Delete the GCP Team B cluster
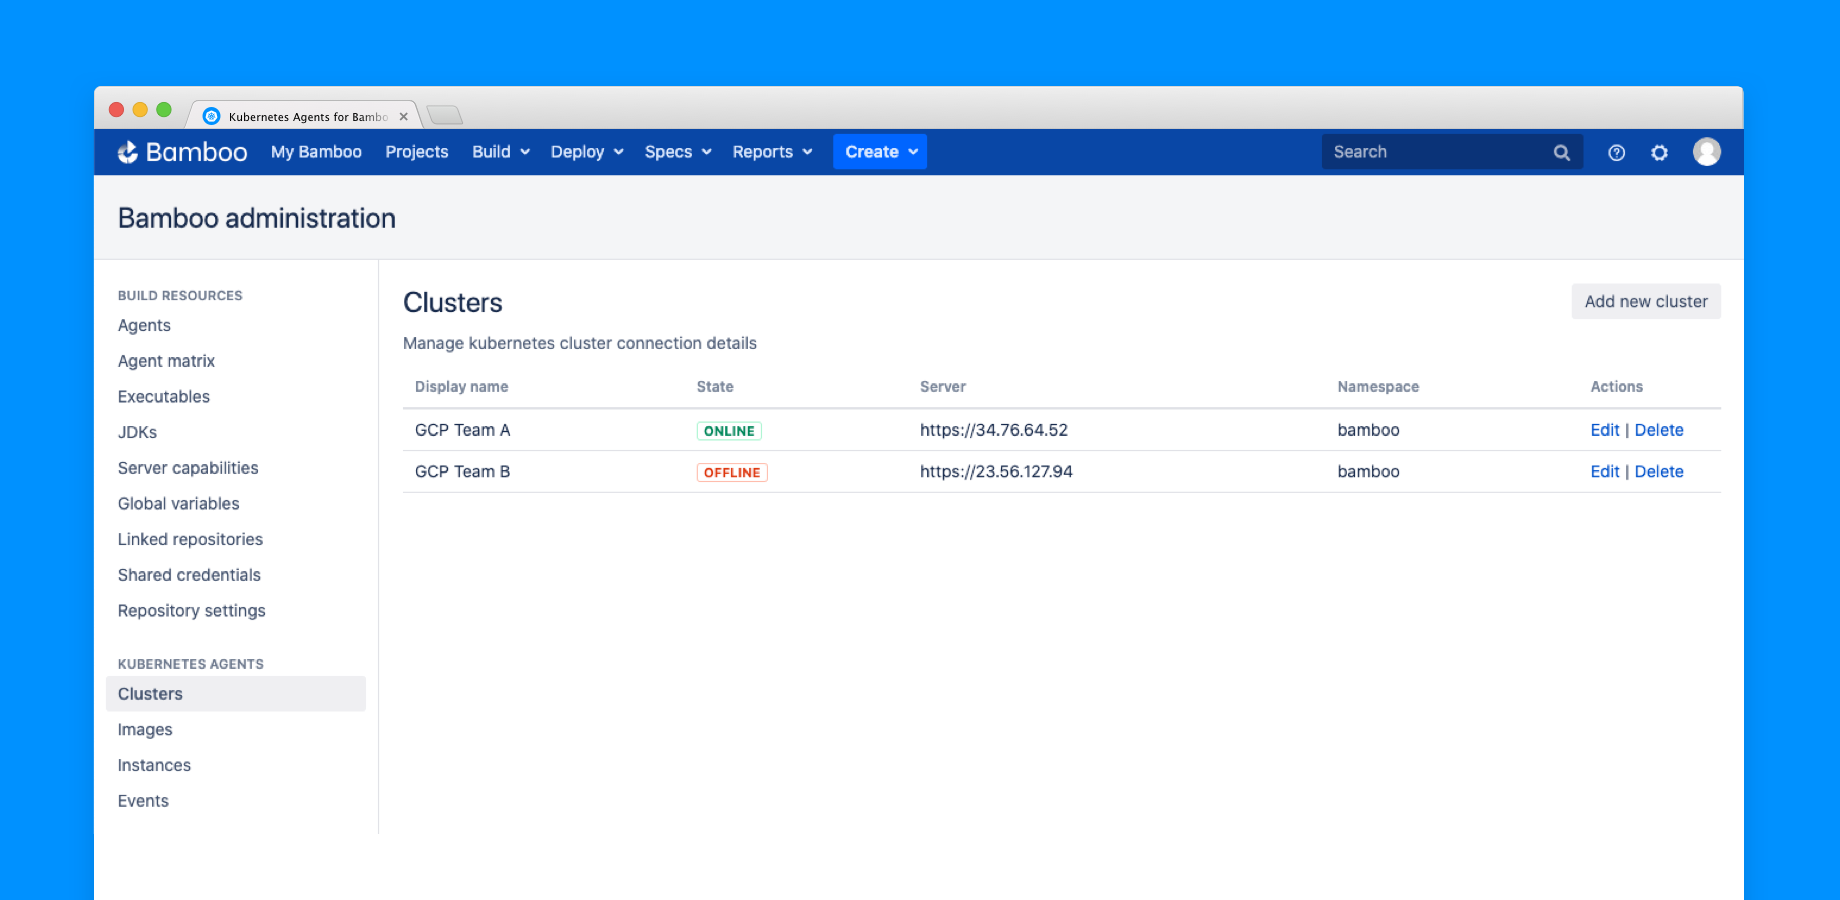 pyautogui.click(x=1659, y=472)
